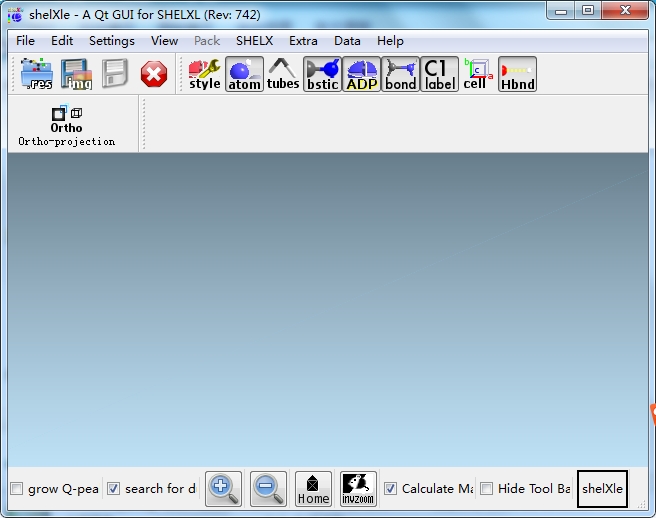Zoom out with minus magnifier
This screenshot has width=656, height=518.
coord(268,489)
